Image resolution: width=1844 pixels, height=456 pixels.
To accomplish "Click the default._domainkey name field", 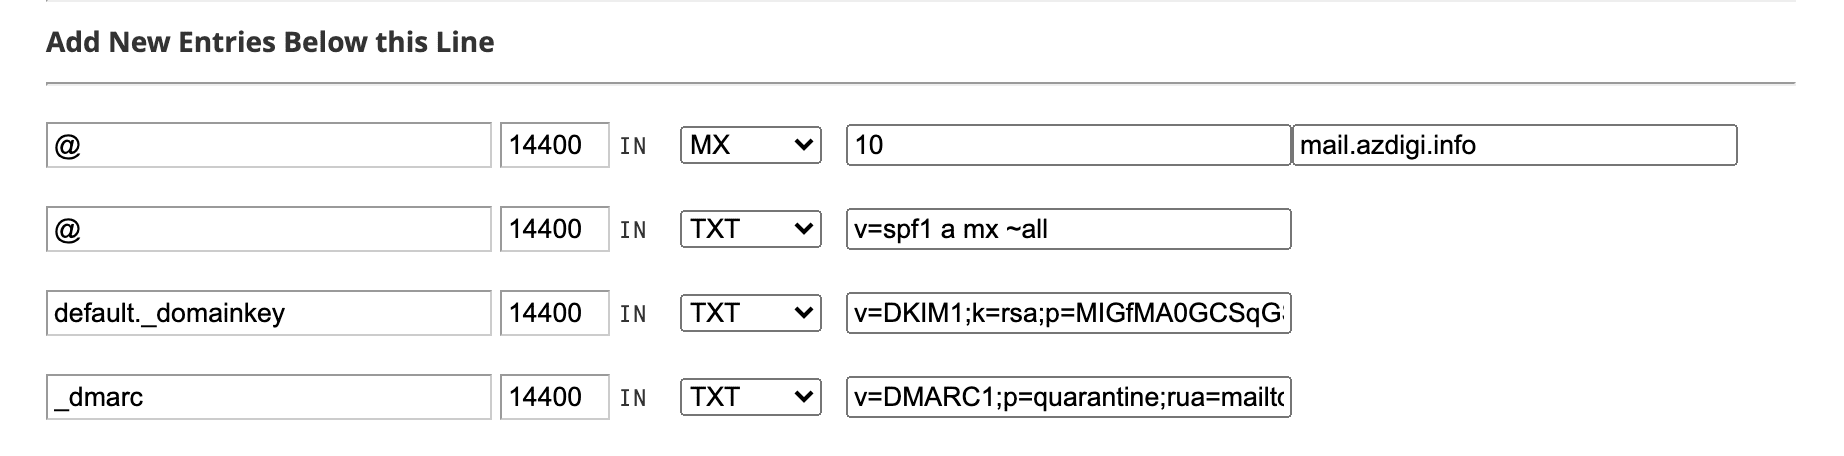I will point(268,313).
